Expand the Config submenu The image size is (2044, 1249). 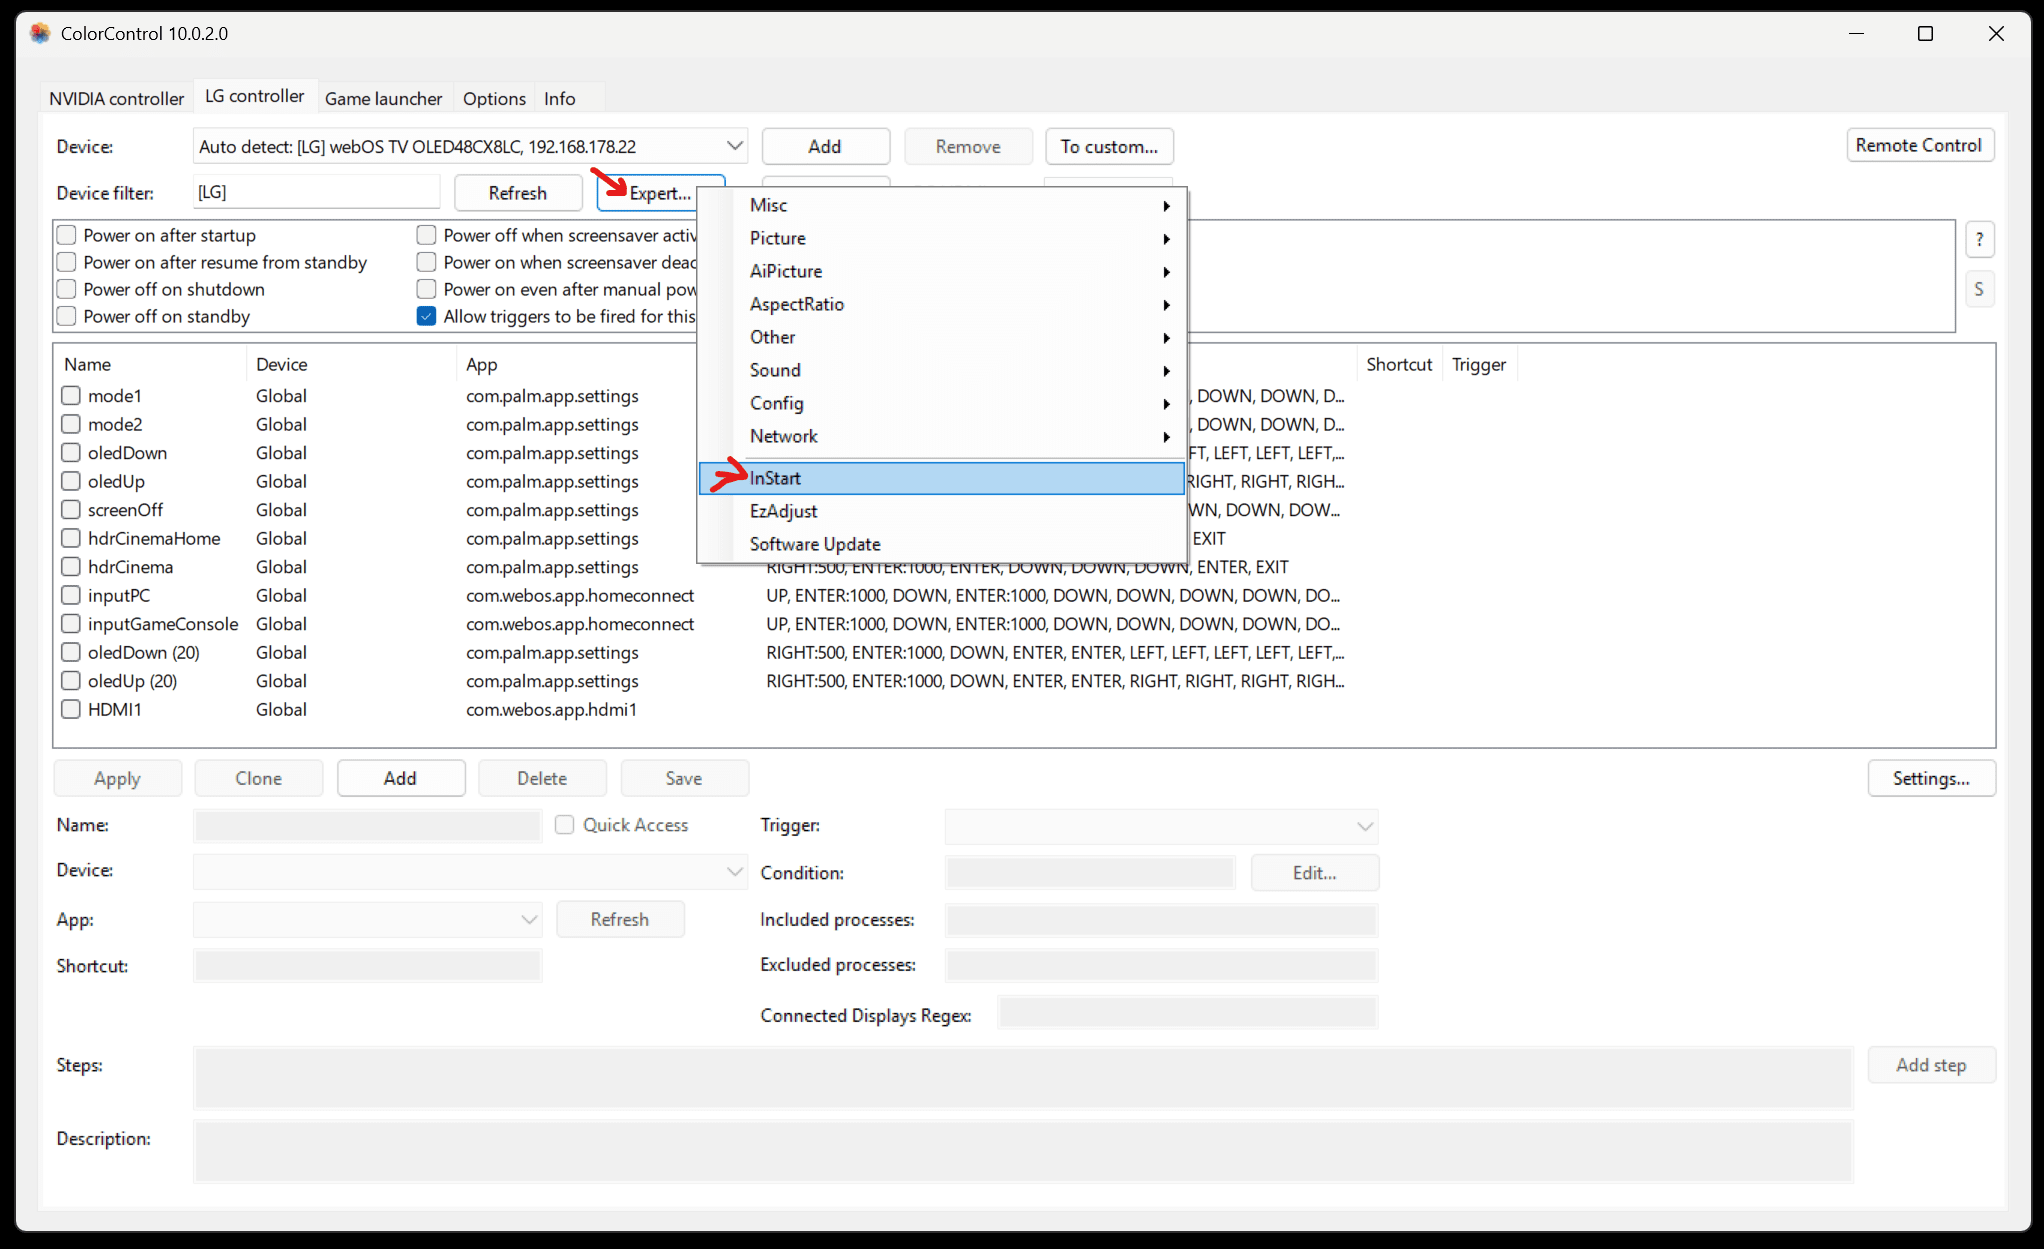(942, 403)
